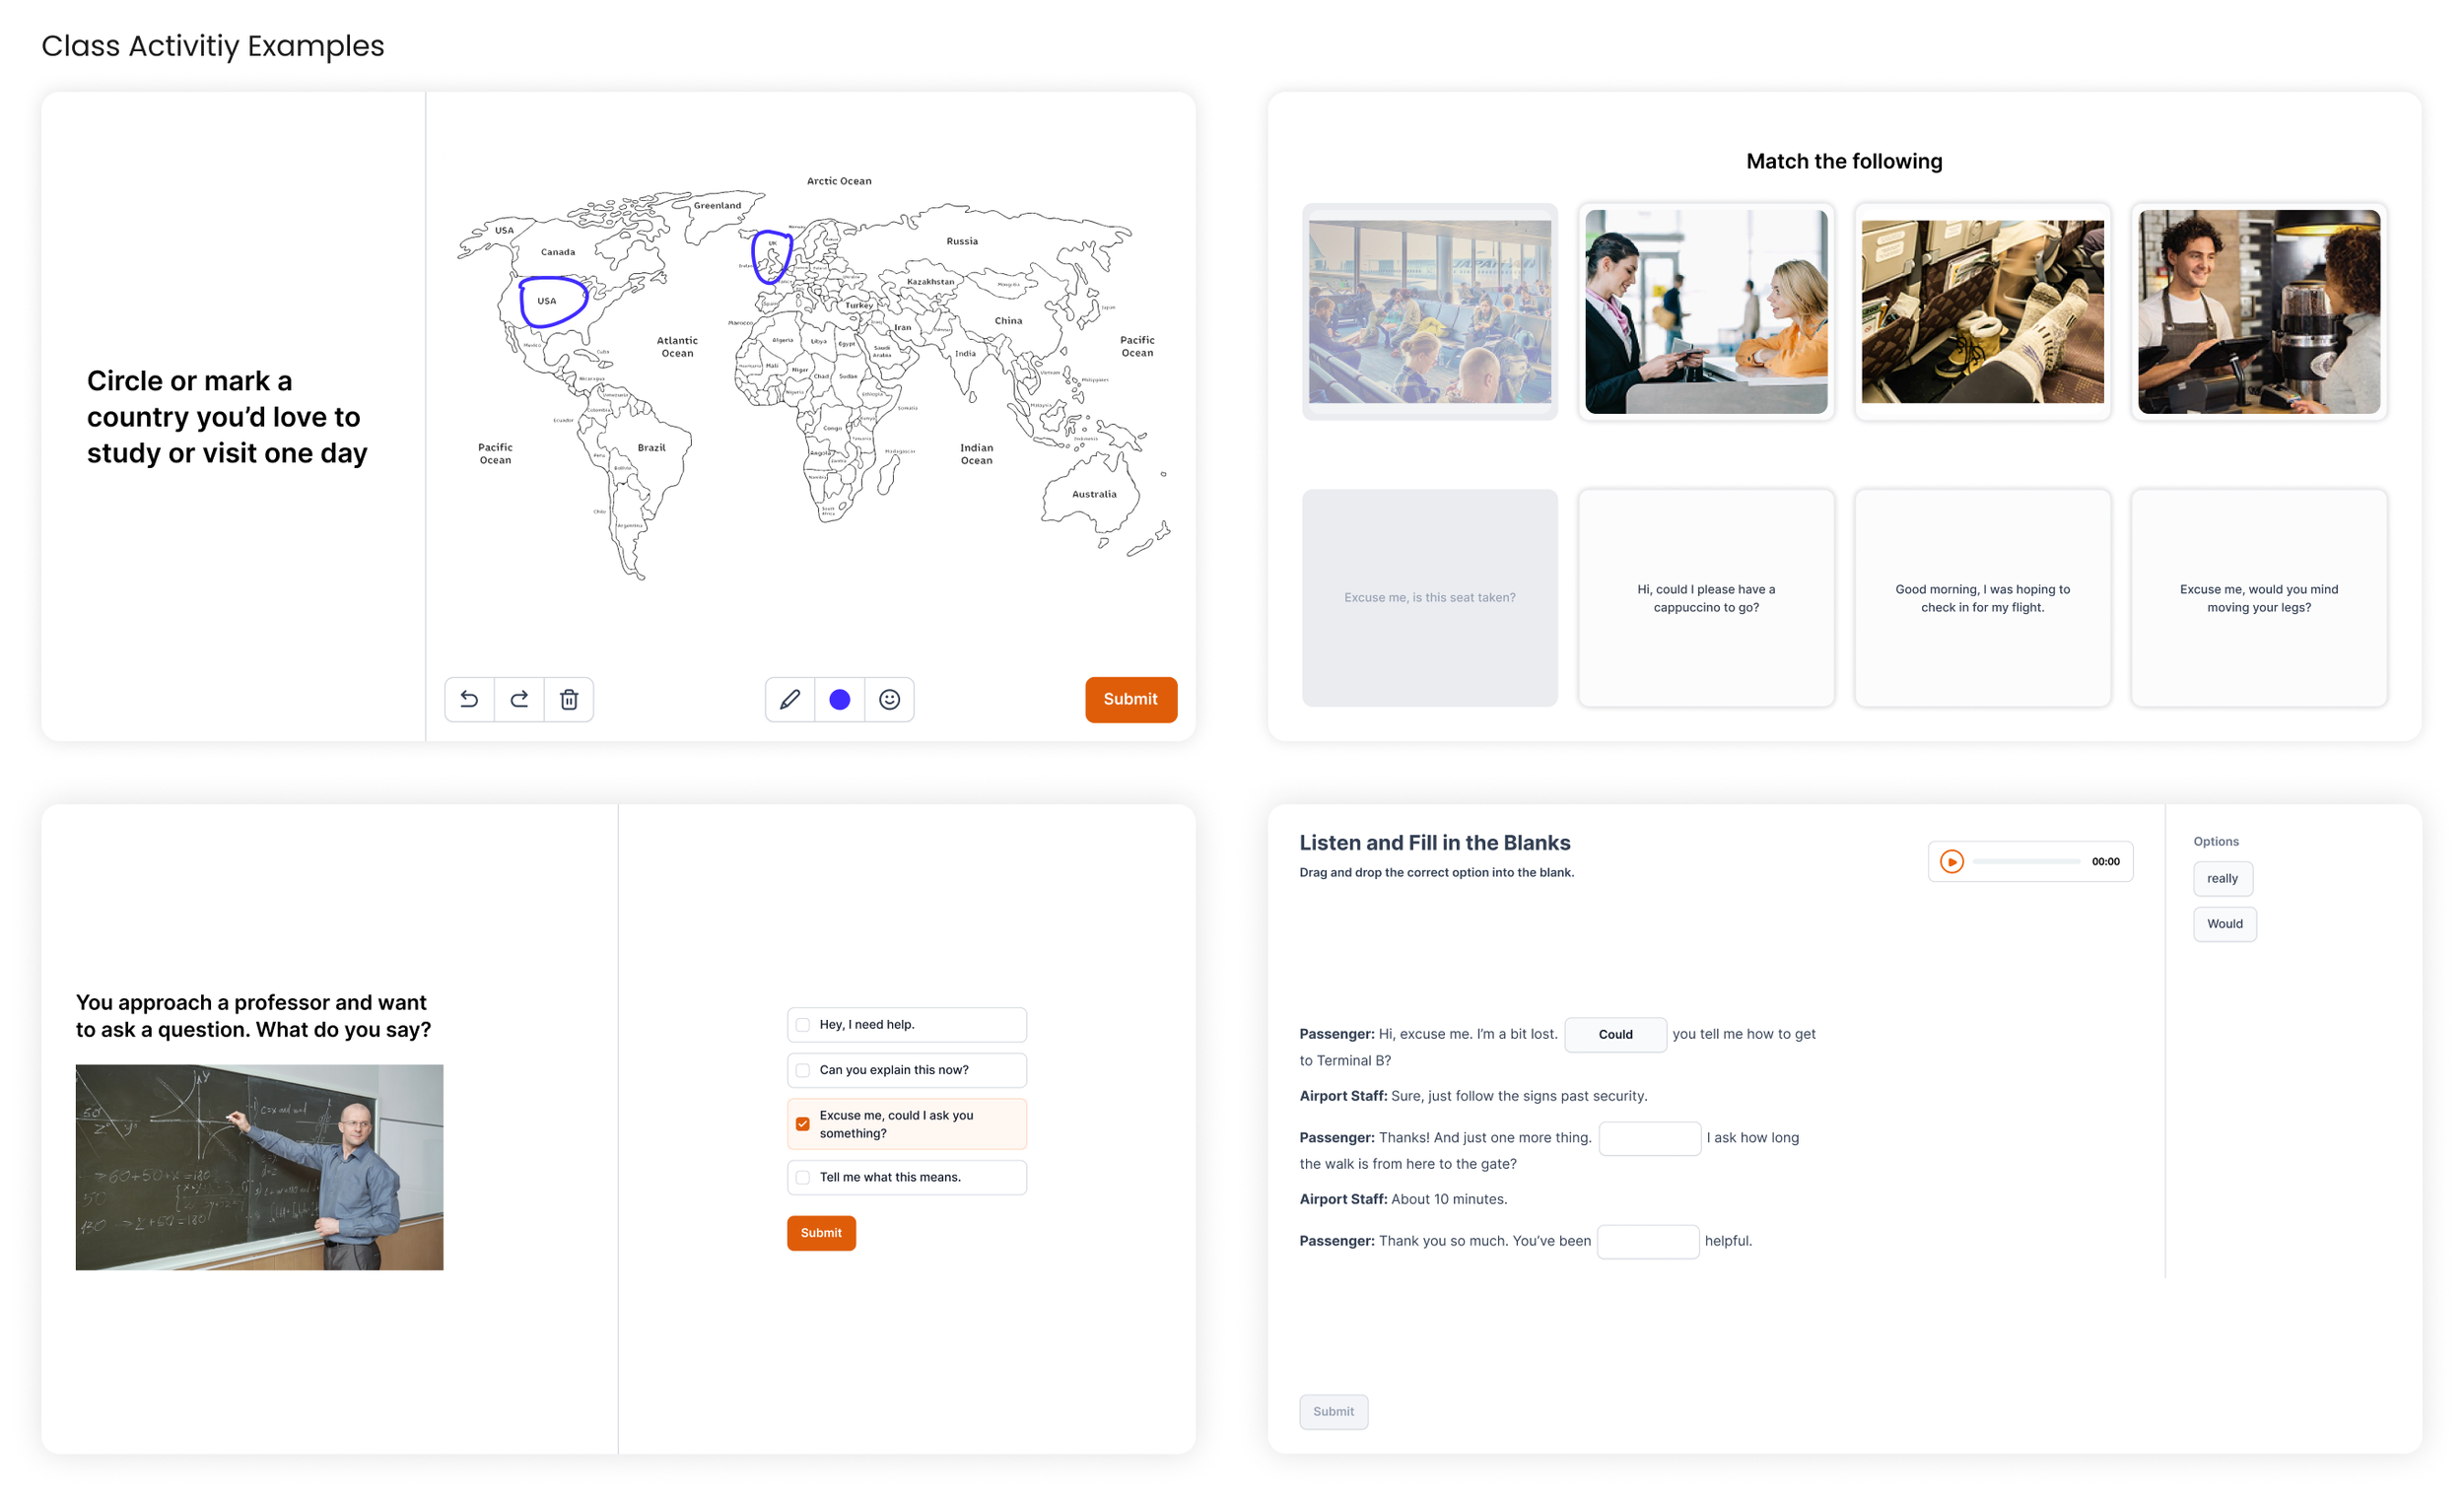Choose the 'cappuccino to go' phrase card
This screenshot has width=2464, height=1495.
click(x=1706, y=598)
